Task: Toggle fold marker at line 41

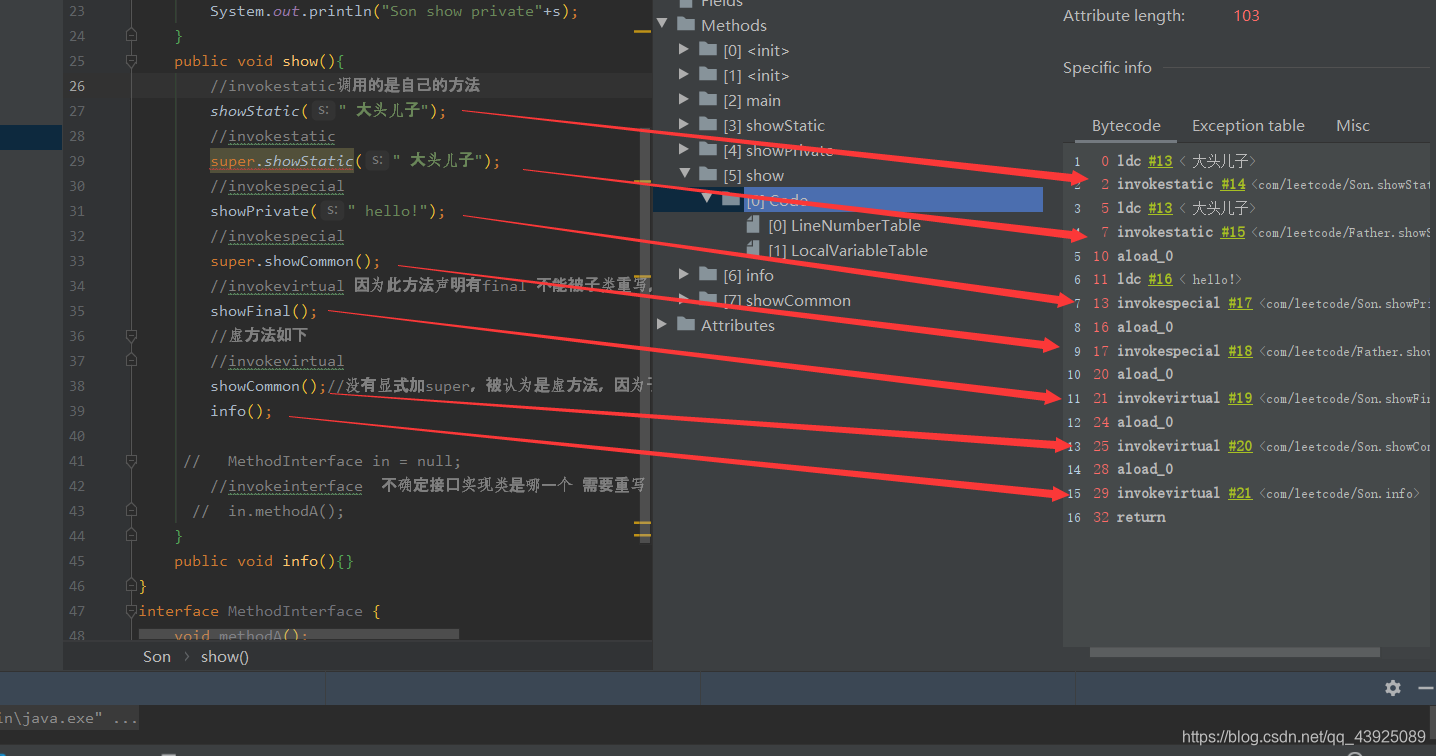Action: [x=131, y=461]
